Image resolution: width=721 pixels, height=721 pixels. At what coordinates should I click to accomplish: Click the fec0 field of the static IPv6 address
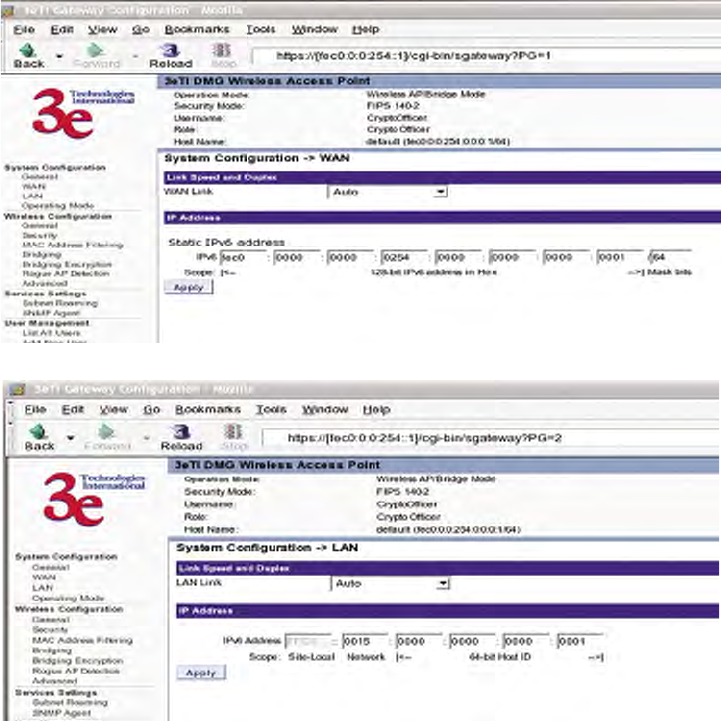(x=243, y=257)
